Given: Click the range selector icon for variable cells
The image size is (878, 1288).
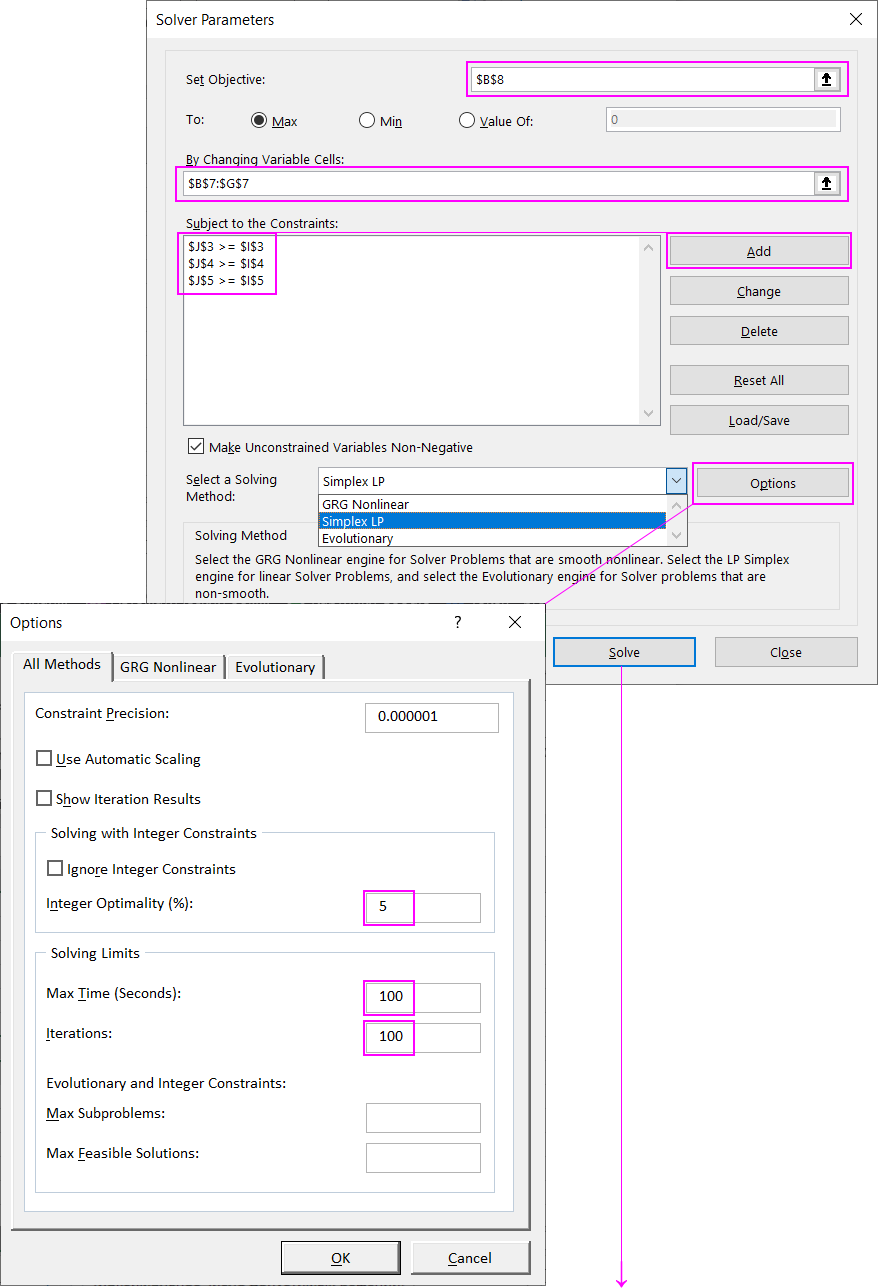Looking at the screenshot, I should 827,183.
